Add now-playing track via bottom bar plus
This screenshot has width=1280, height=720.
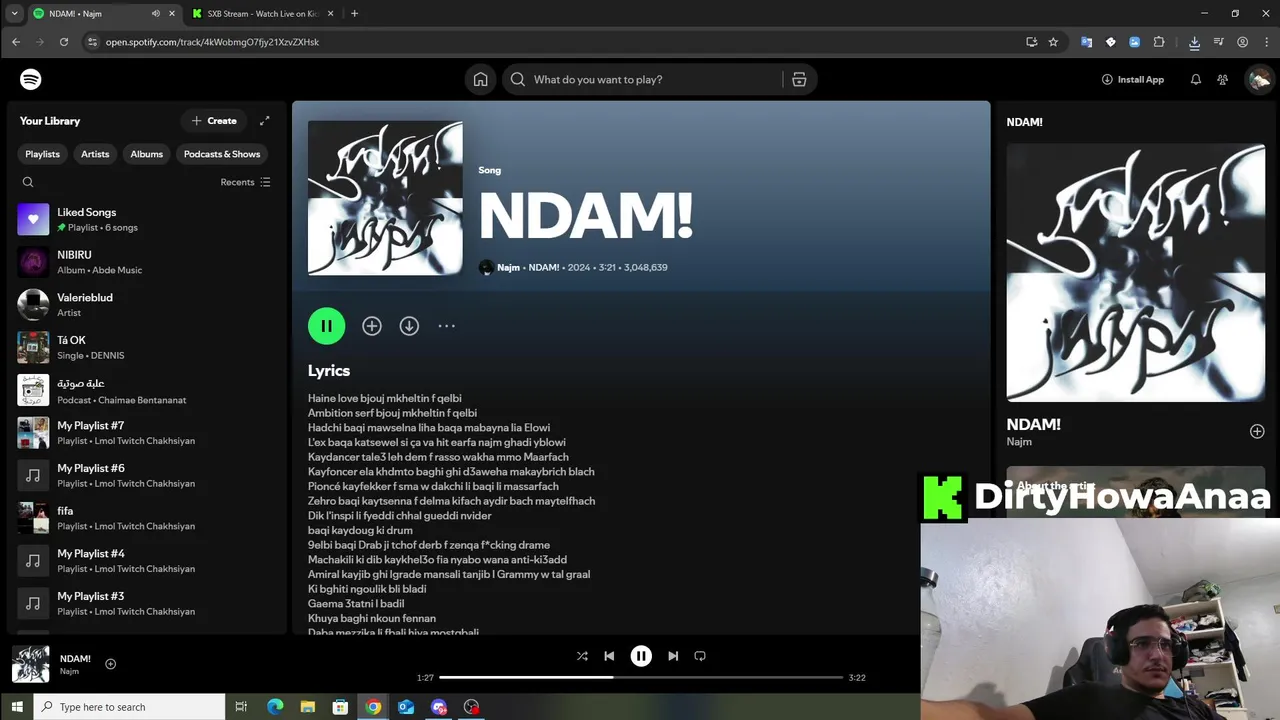[111, 664]
